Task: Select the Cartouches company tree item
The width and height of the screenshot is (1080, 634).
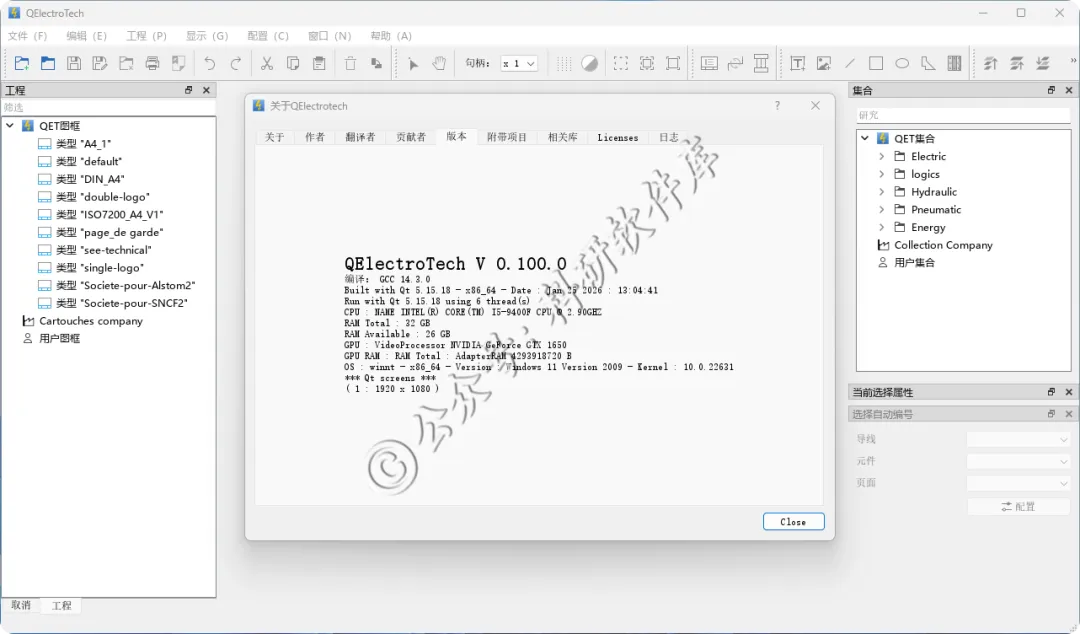Action: pyautogui.click(x=83, y=320)
